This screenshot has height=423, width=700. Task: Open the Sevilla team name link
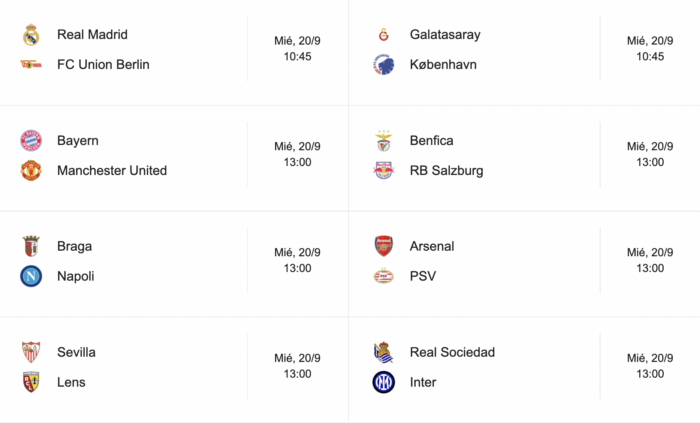point(76,352)
